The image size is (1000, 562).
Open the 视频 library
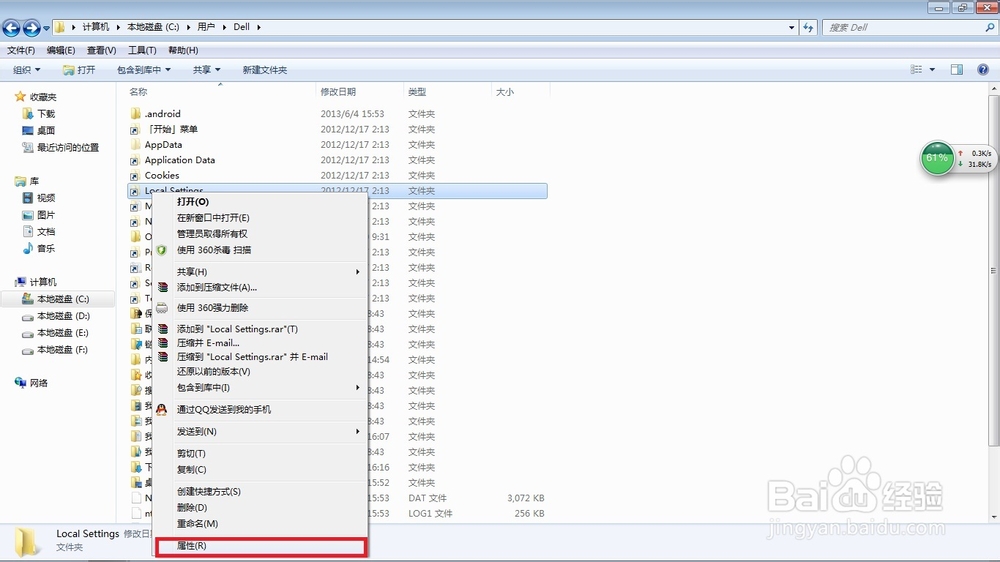click(39, 198)
